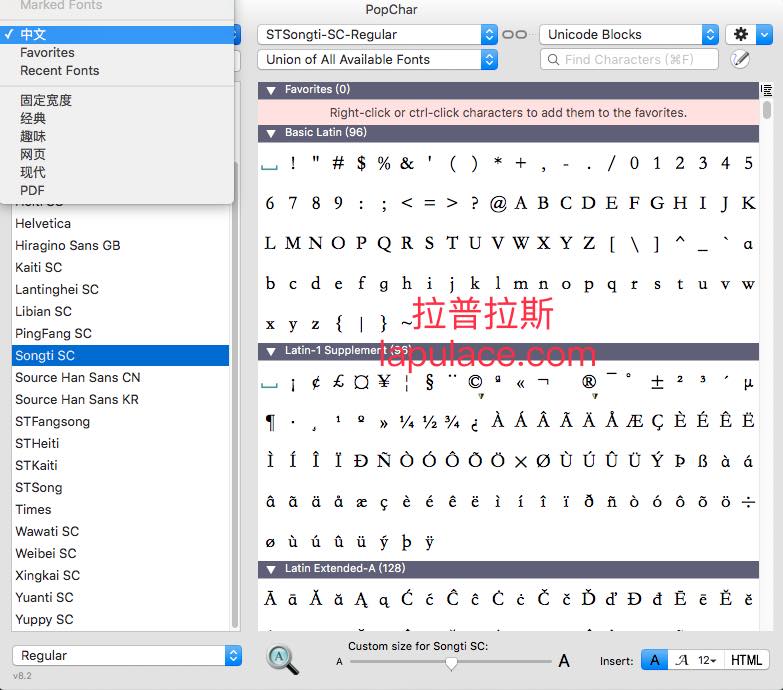This screenshot has height=690, width=783.
Task: Select Kaiti SC font
Action: pyautogui.click(x=120, y=267)
